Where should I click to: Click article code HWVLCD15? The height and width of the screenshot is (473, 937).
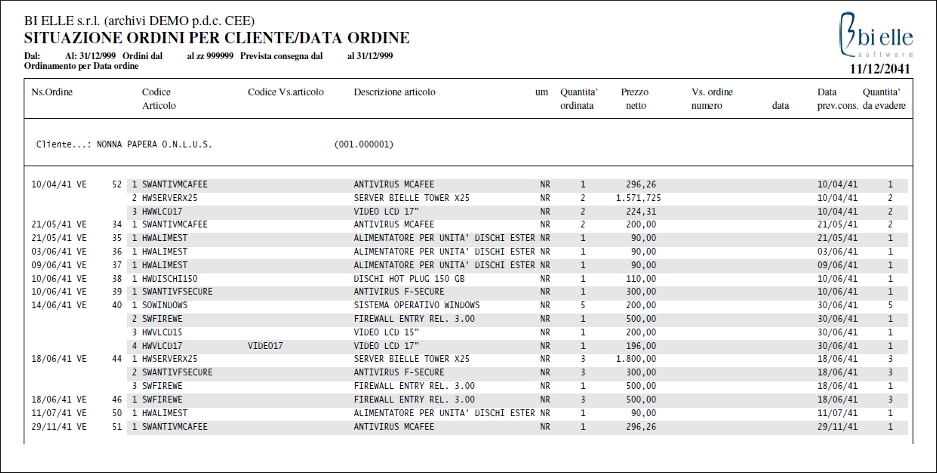[x=162, y=333]
